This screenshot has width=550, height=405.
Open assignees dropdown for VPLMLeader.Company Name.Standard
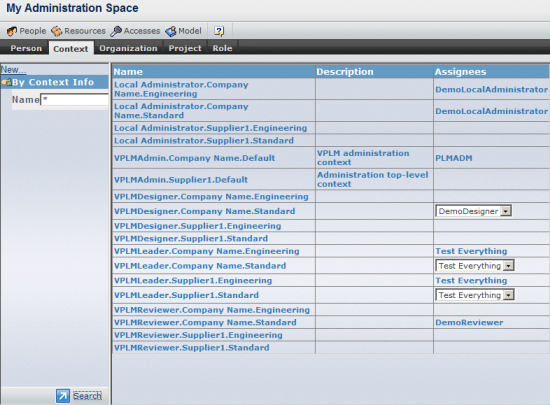coord(475,266)
